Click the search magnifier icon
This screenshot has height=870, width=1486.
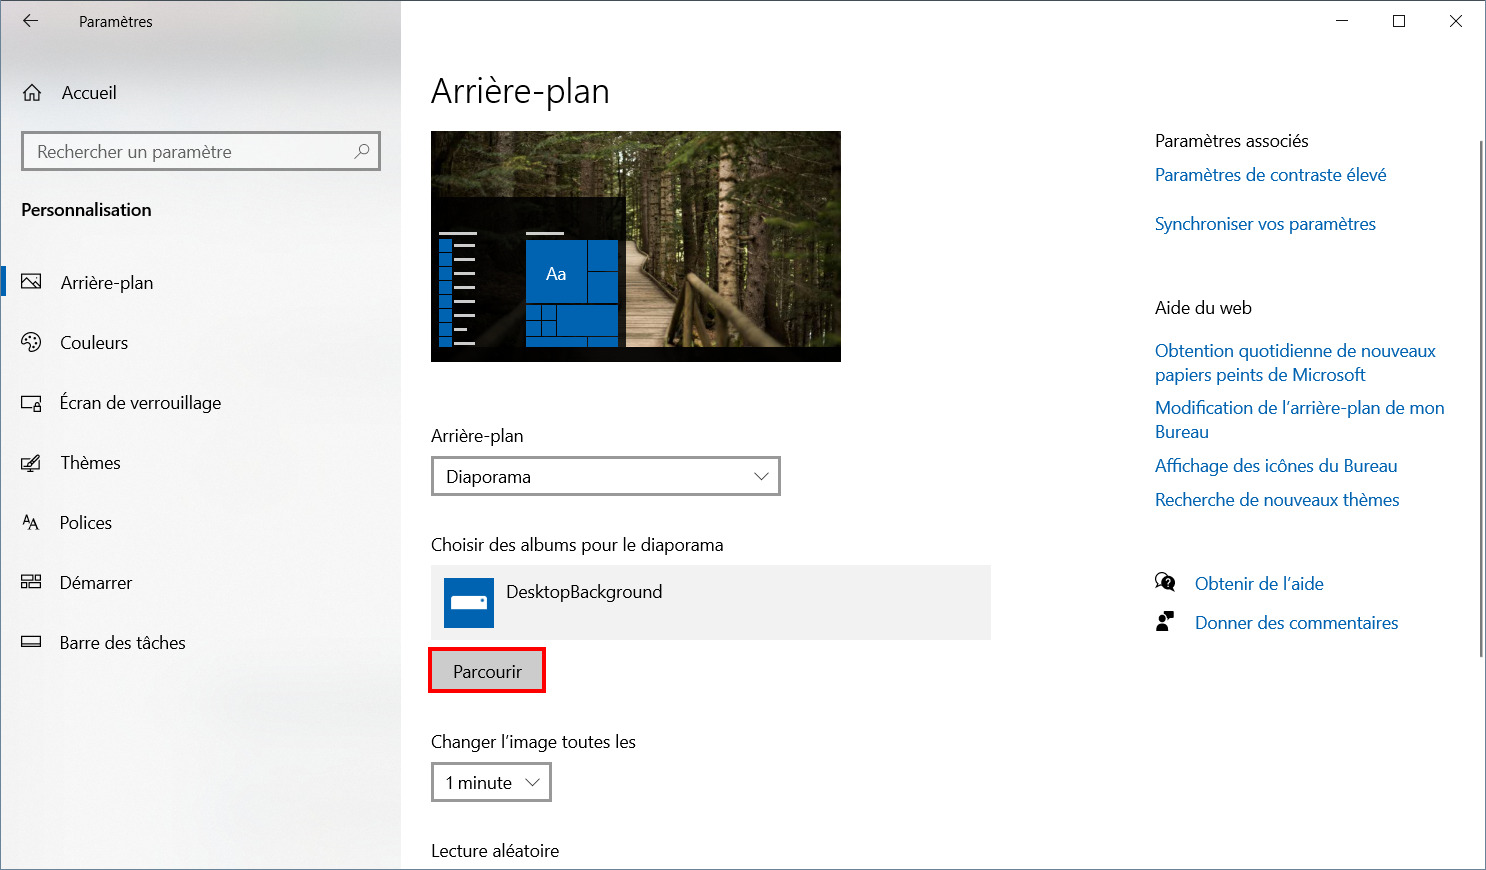coord(362,151)
